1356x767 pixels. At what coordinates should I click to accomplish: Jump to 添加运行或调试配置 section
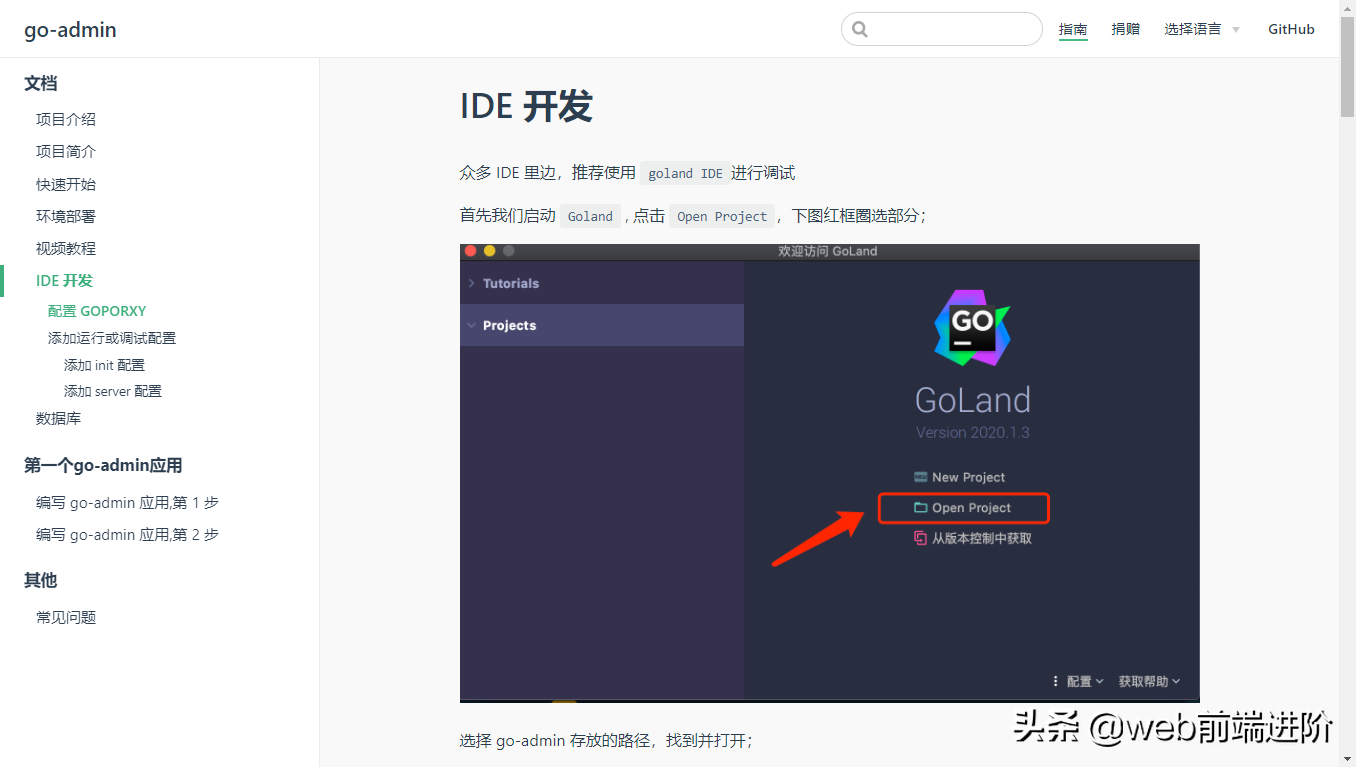coord(112,338)
